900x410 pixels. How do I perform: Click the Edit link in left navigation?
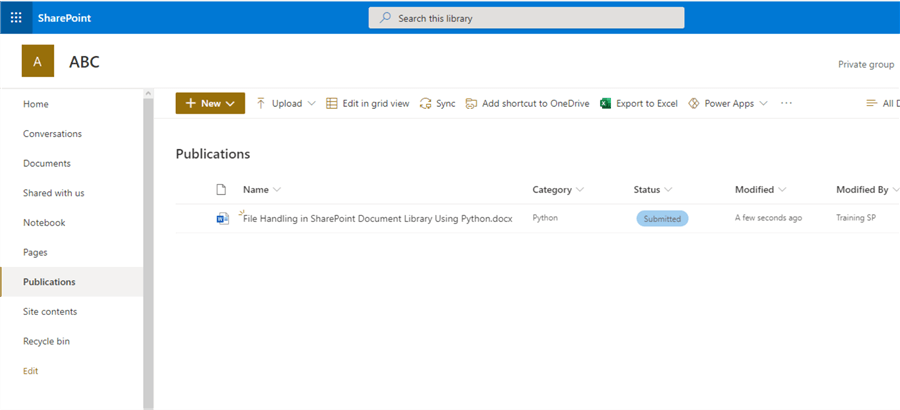pos(31,371)
